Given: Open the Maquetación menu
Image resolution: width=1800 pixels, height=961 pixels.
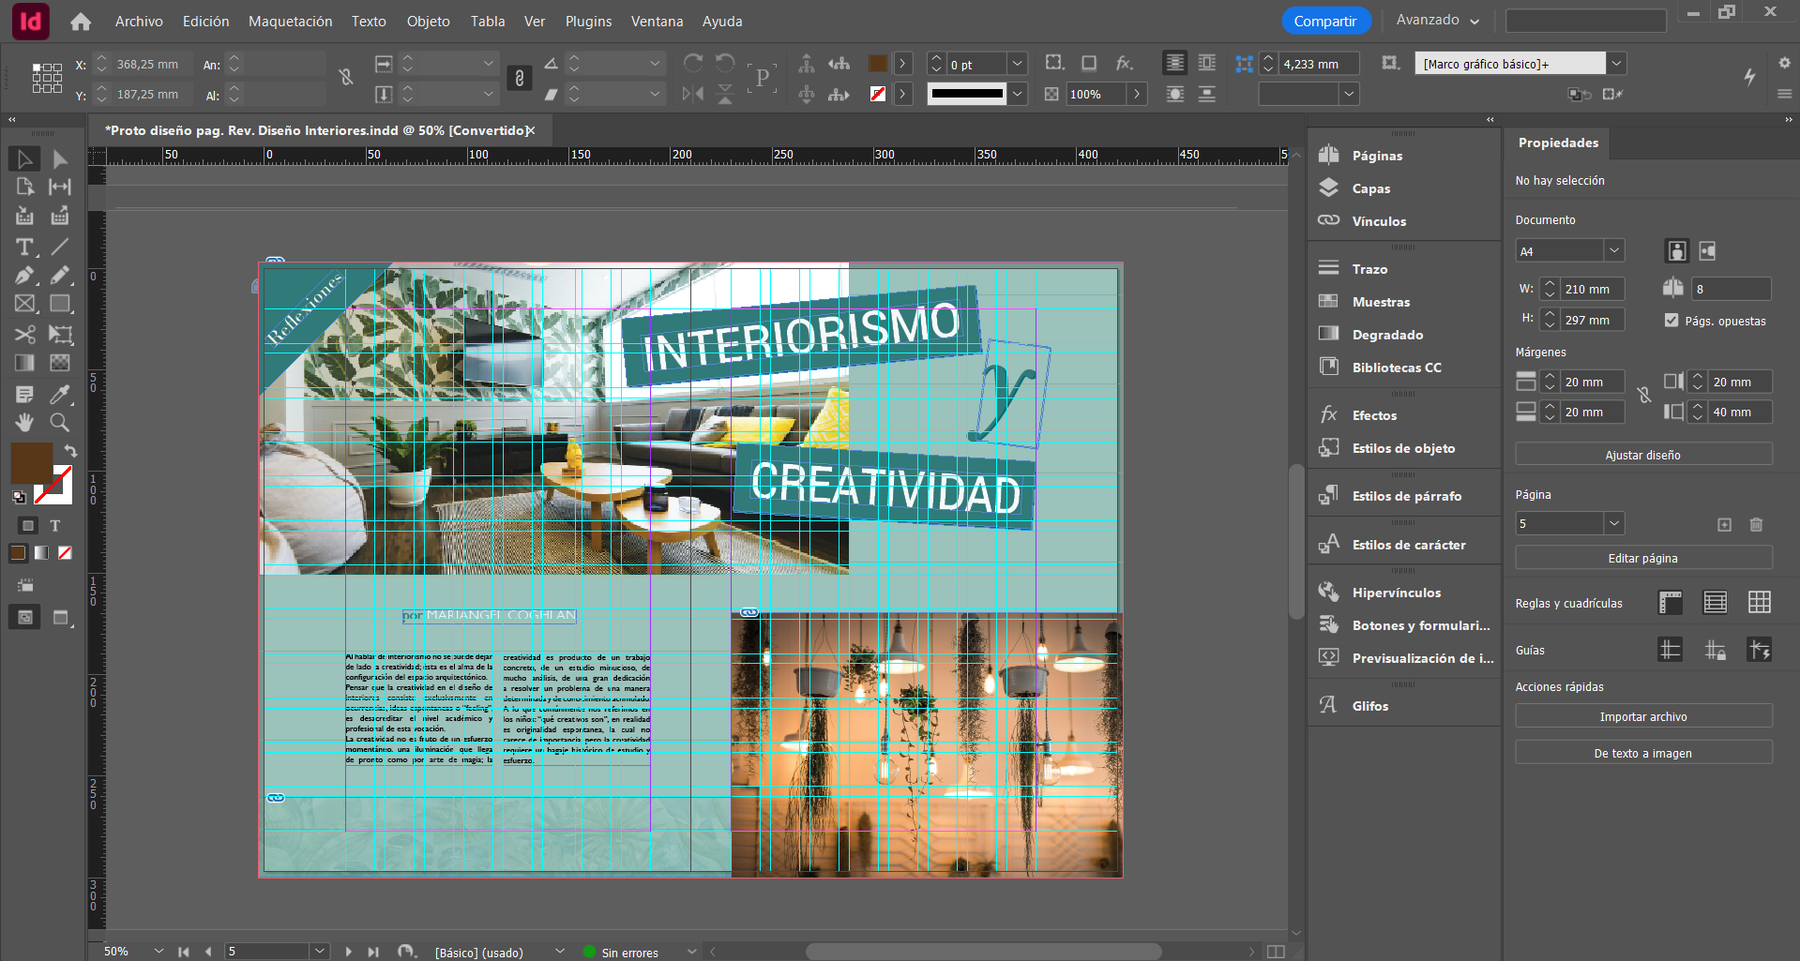Looking at the screenshot, I should [290, 21].
